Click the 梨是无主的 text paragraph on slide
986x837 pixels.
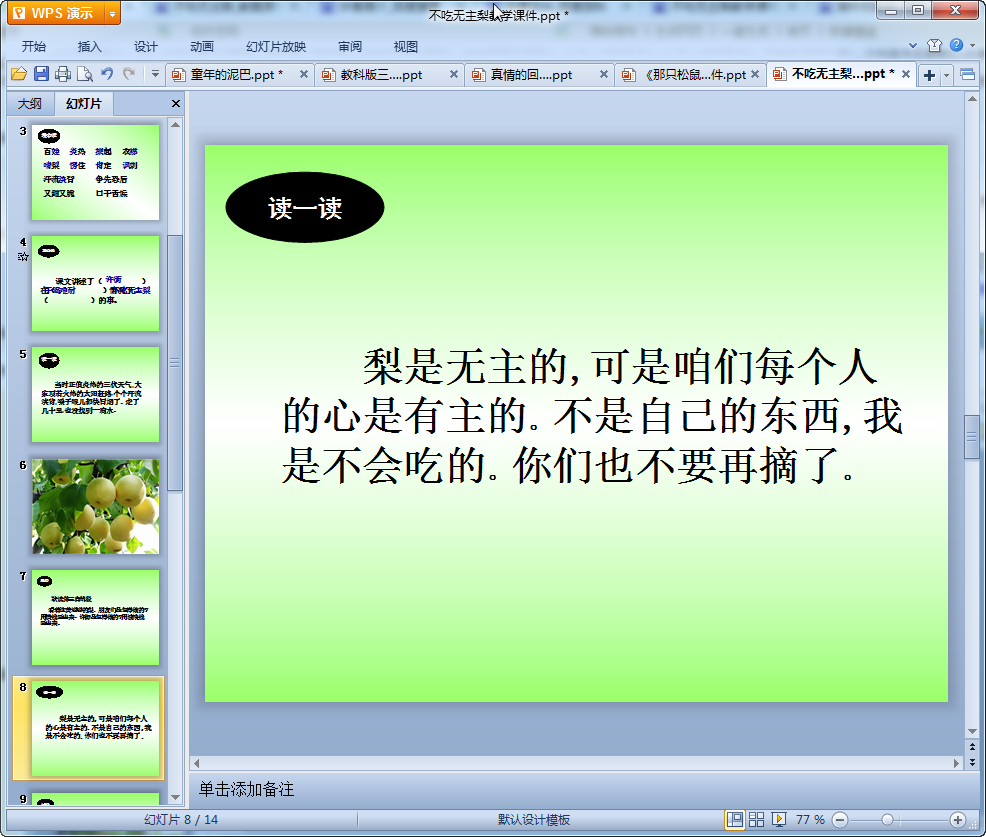tap(591, 416)
